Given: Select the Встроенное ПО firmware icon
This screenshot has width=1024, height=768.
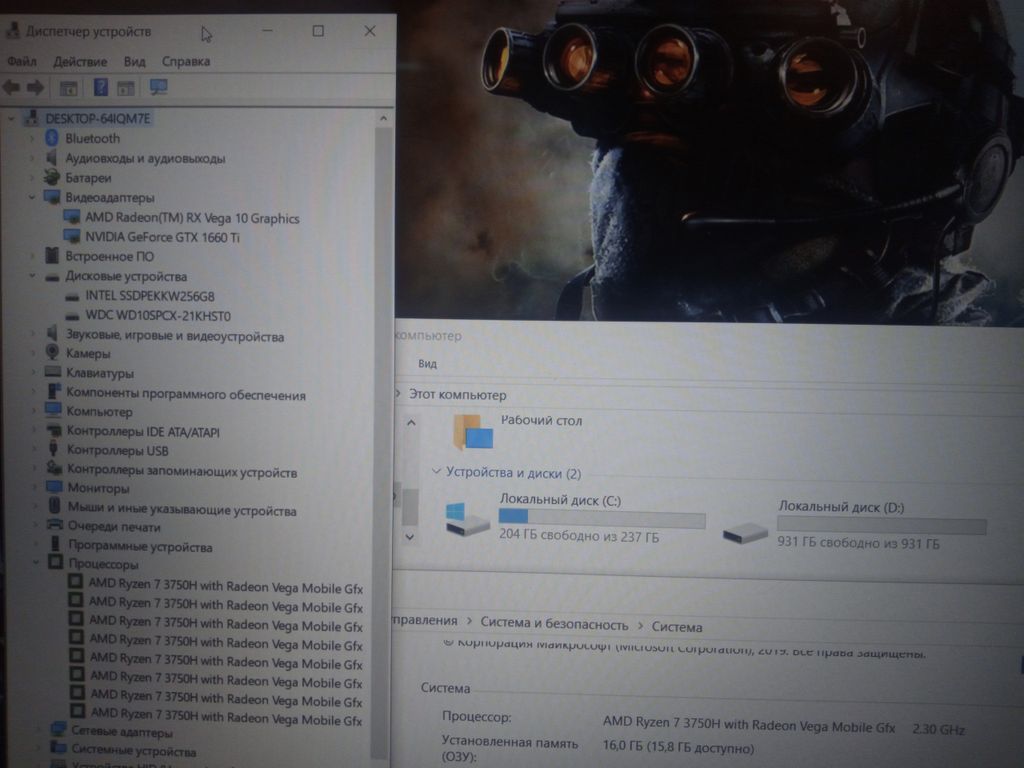Looking at the screenshot, I should (52, 255).
